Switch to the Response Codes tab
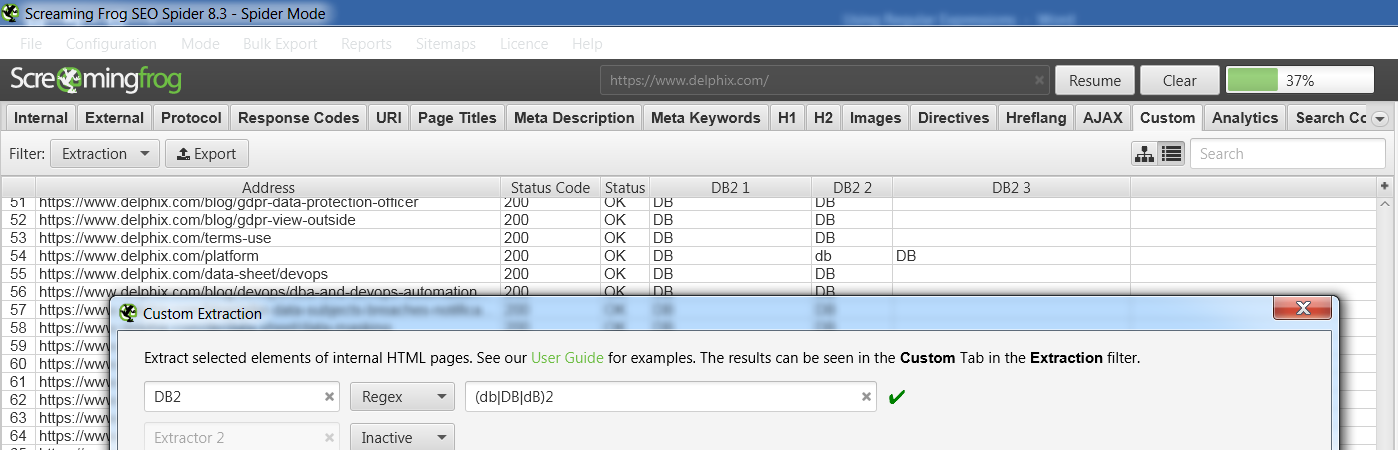The image size is (1398, 450). pos(298,118)
